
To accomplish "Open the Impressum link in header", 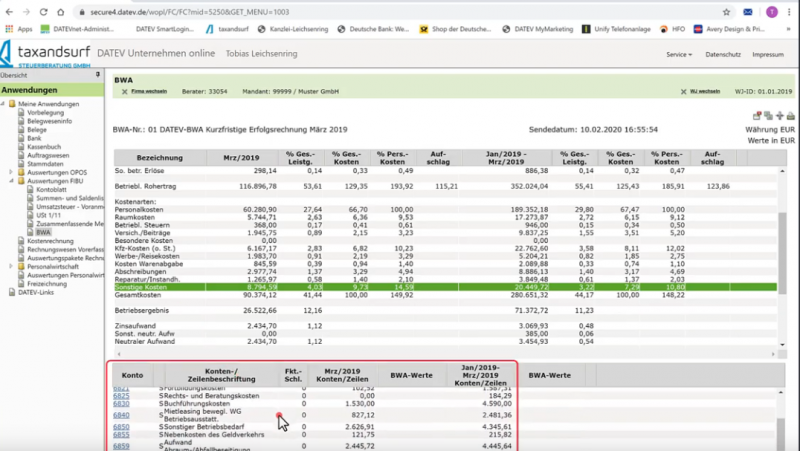I will click(767, 54).
